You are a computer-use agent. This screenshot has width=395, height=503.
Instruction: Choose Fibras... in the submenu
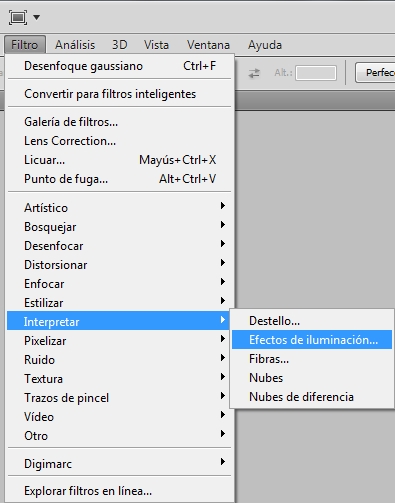coord(312,359)
